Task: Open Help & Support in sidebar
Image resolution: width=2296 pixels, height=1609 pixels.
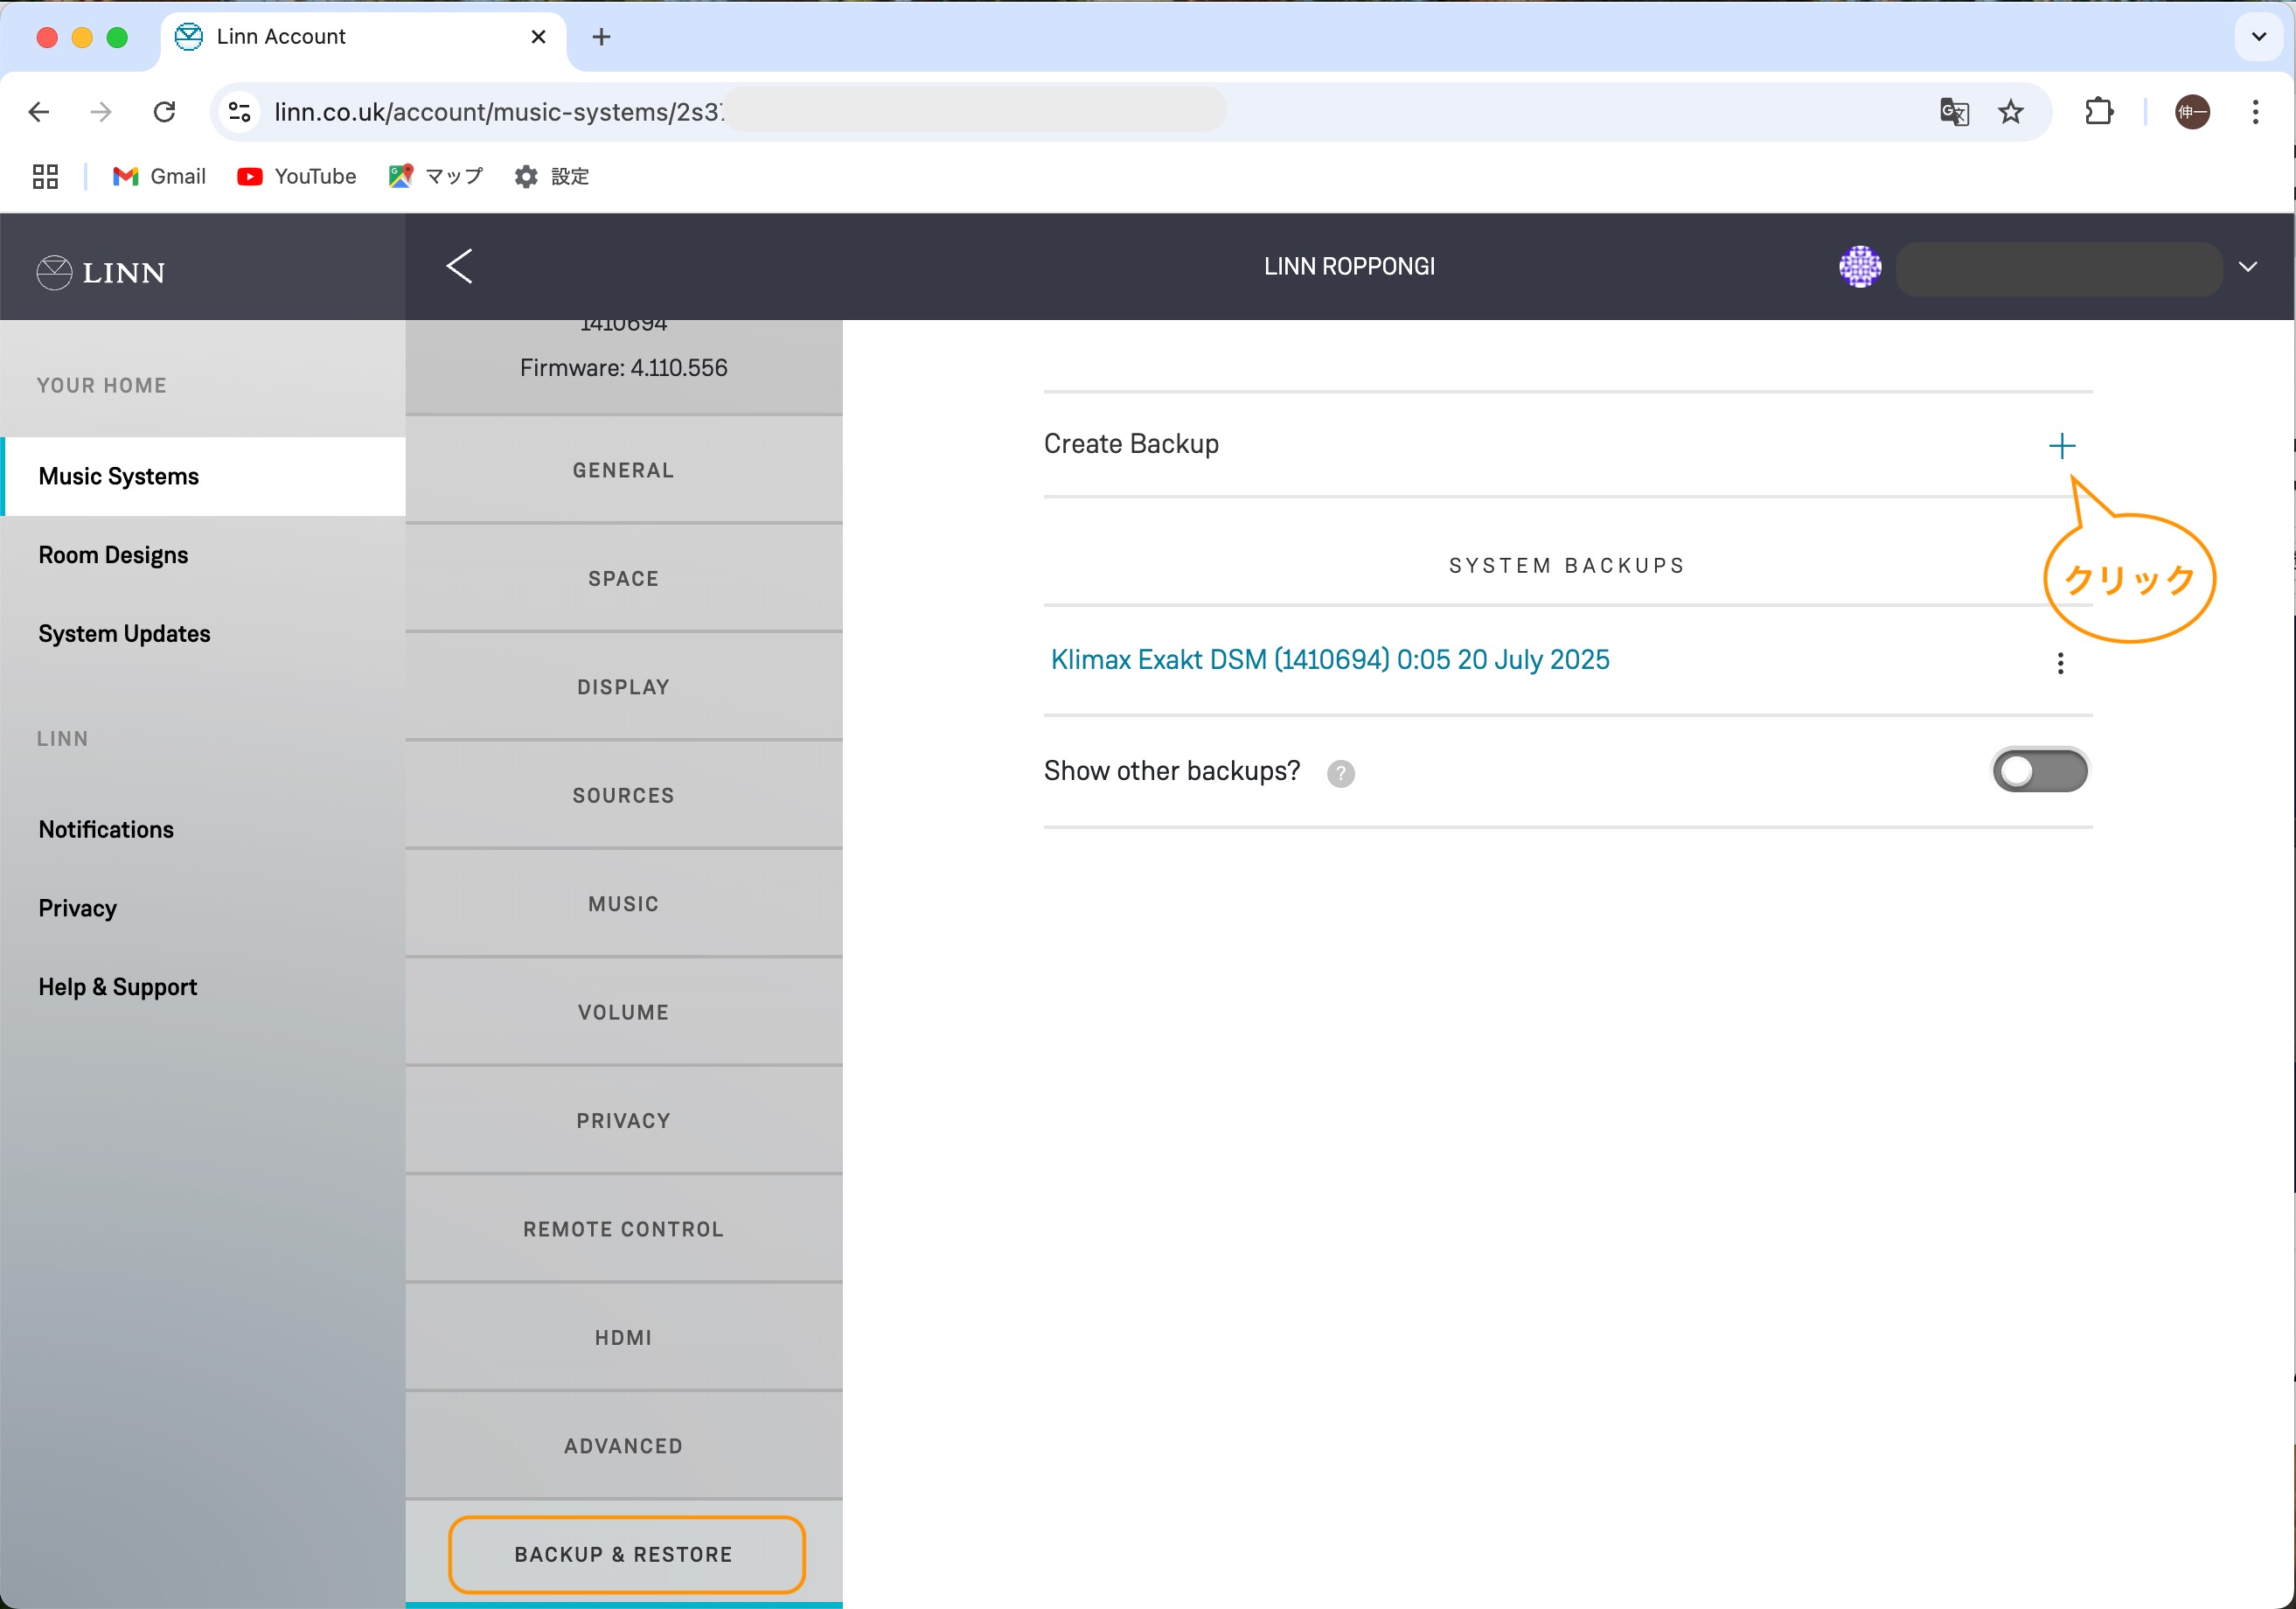Action: click(117, 987)
